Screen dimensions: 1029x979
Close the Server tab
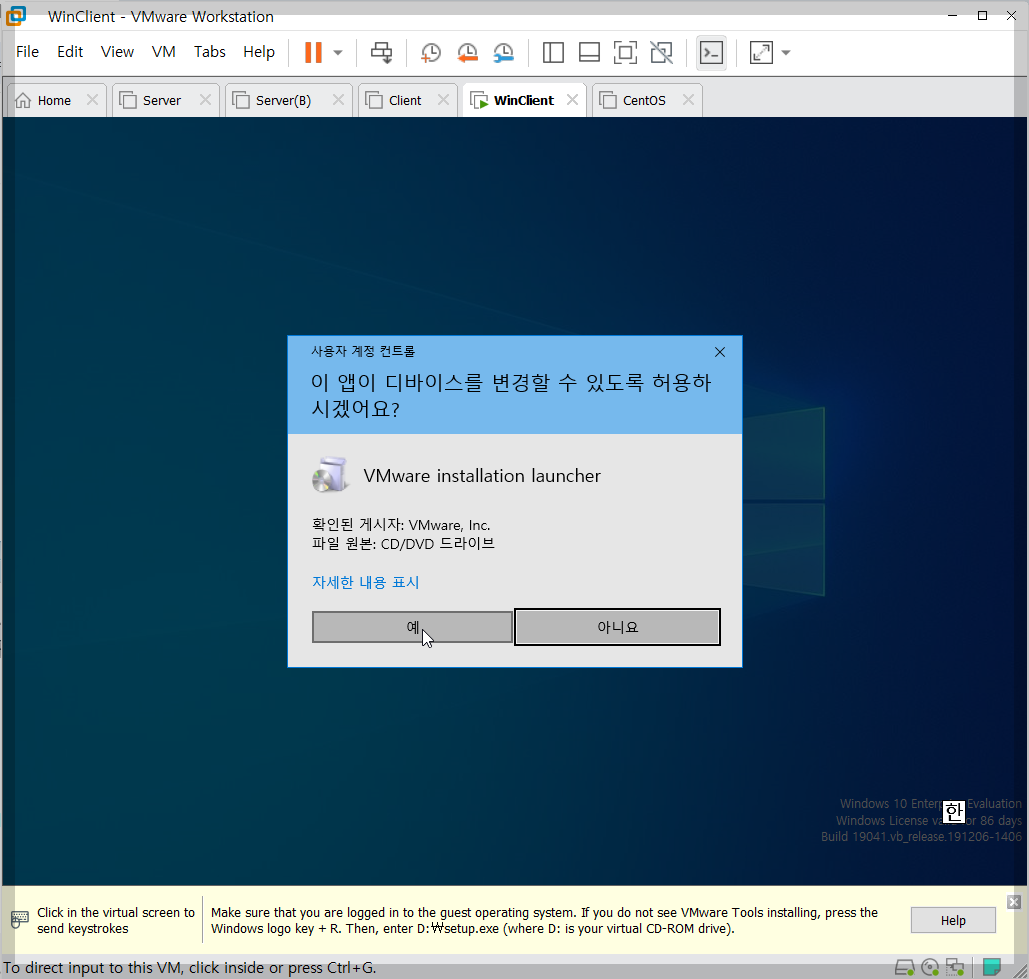click(205, 100)
